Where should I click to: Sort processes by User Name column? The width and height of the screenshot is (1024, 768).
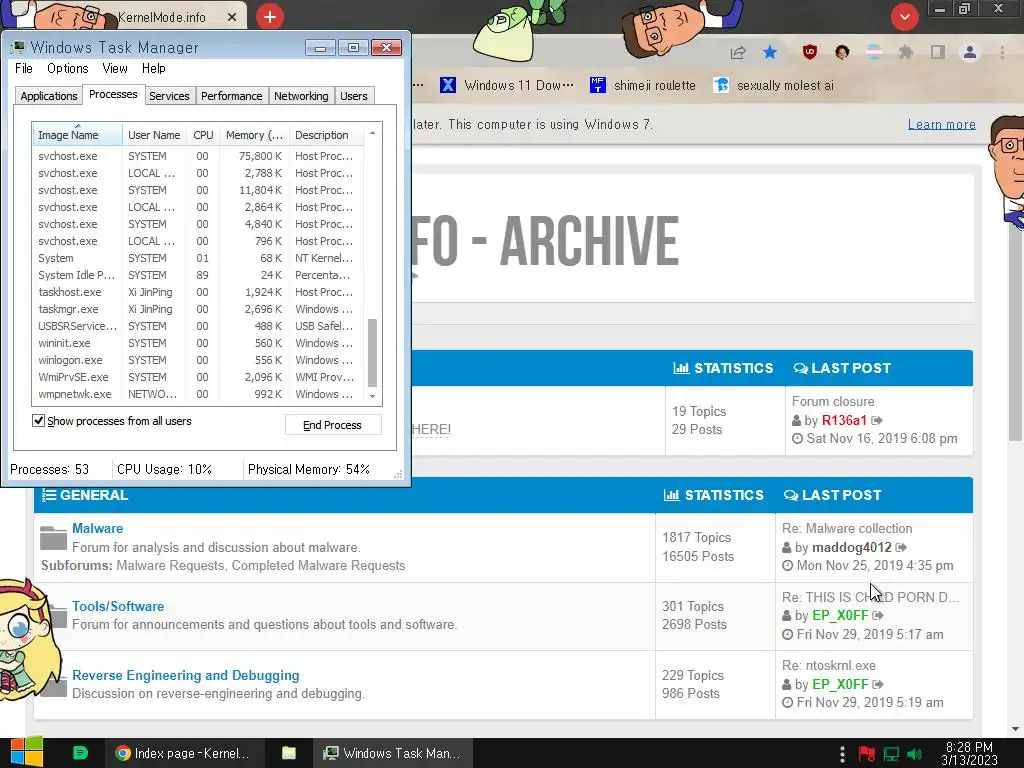point(154,135)
